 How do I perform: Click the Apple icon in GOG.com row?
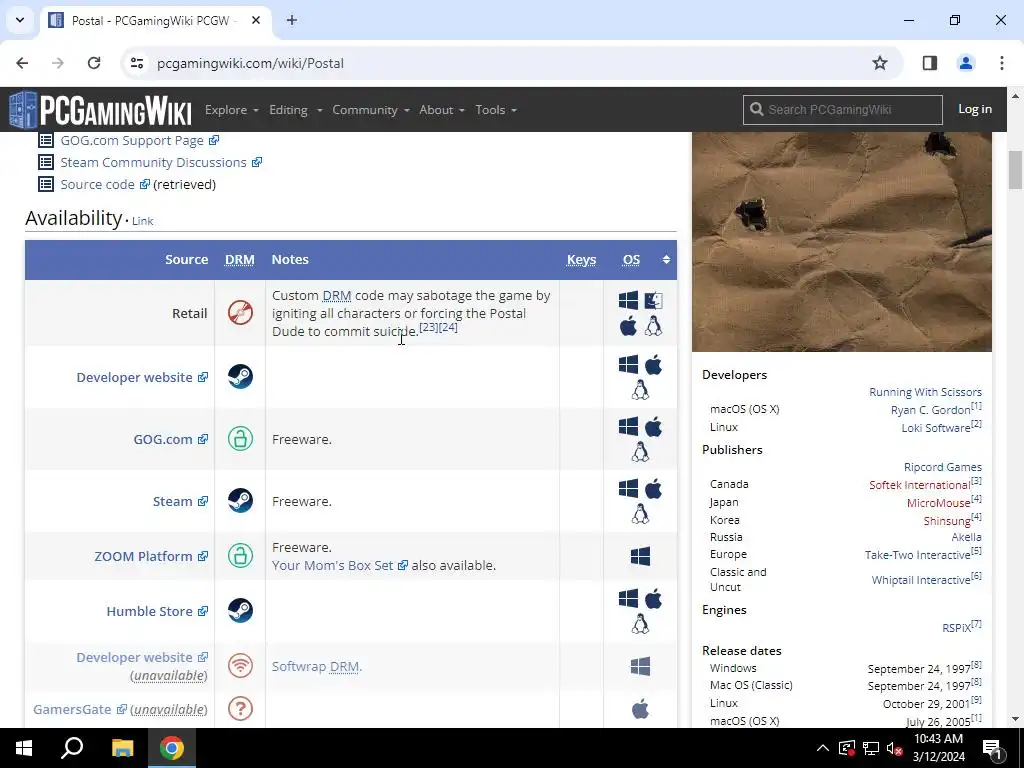(x=654, y=427)
